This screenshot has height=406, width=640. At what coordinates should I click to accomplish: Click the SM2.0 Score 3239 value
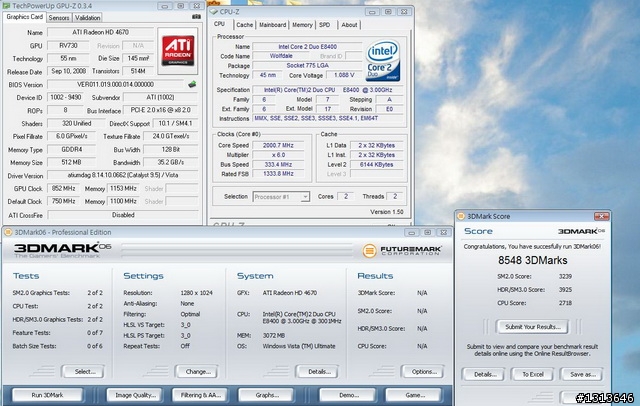565,276
